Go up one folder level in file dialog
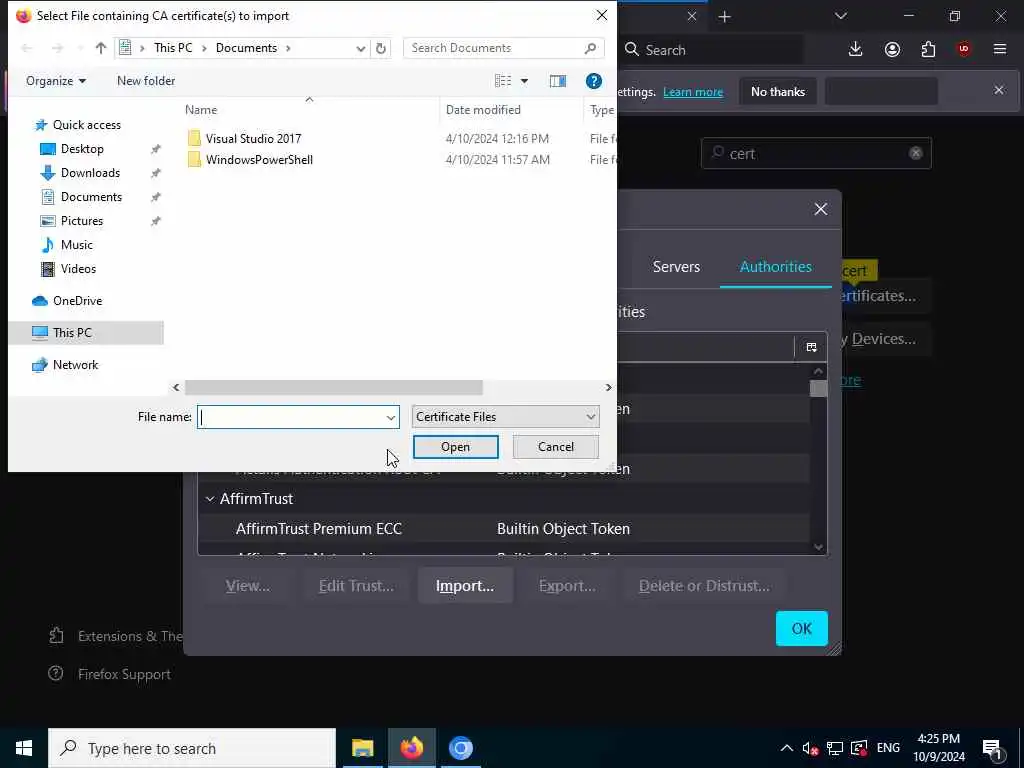1024x768 pixels. tap(101, 48)
